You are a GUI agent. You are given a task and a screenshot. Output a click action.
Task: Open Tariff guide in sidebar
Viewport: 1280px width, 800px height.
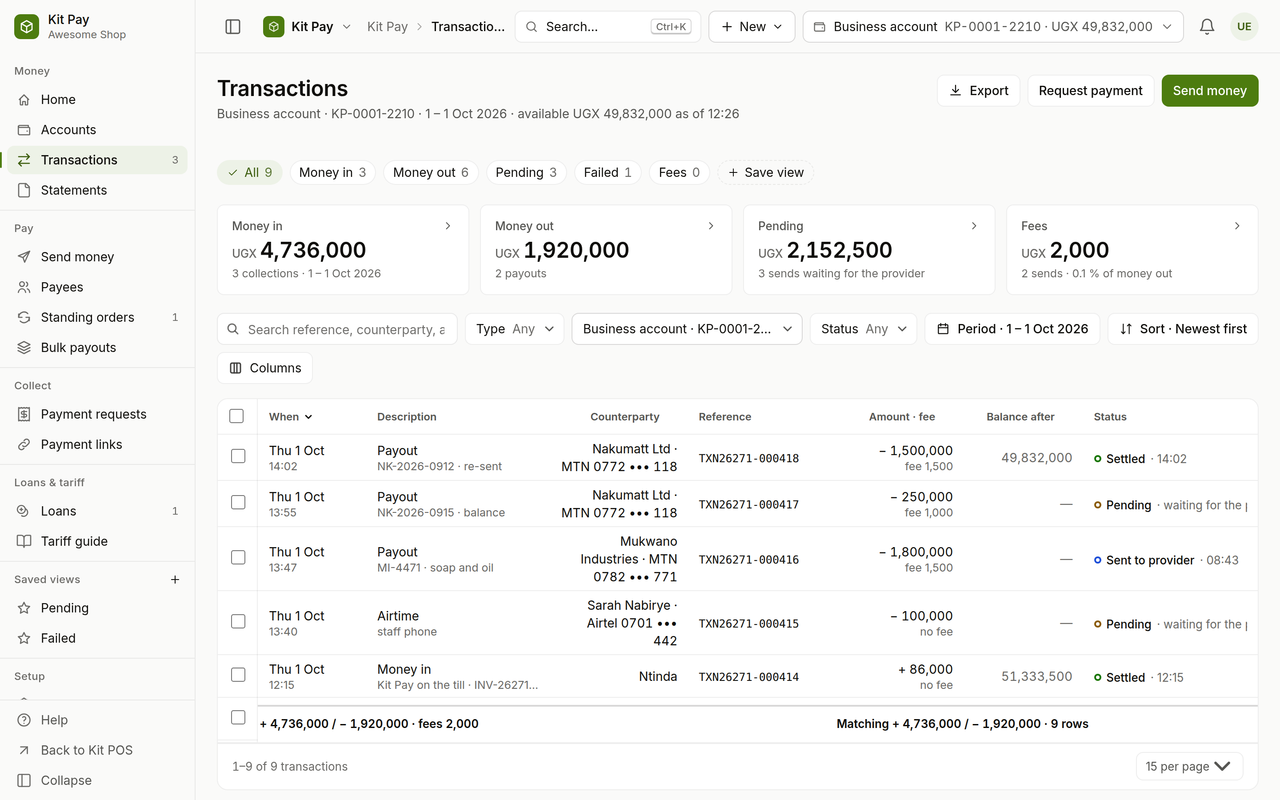coord(97,541)
